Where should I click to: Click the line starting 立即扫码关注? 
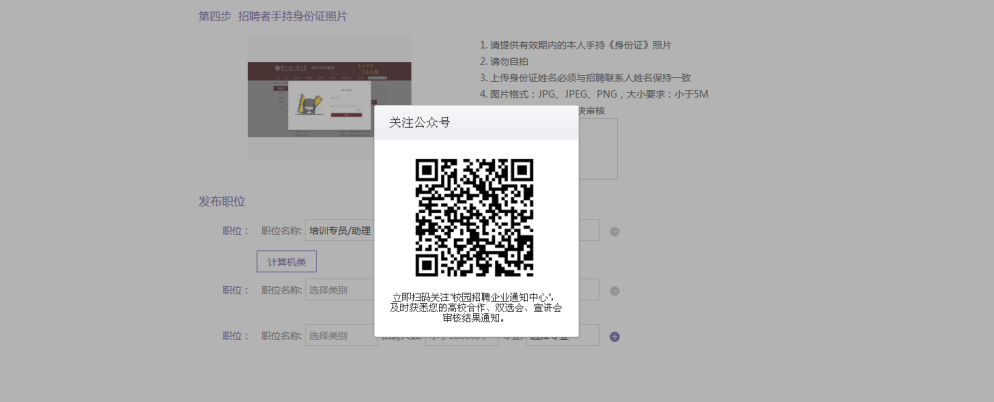[476, 297]
